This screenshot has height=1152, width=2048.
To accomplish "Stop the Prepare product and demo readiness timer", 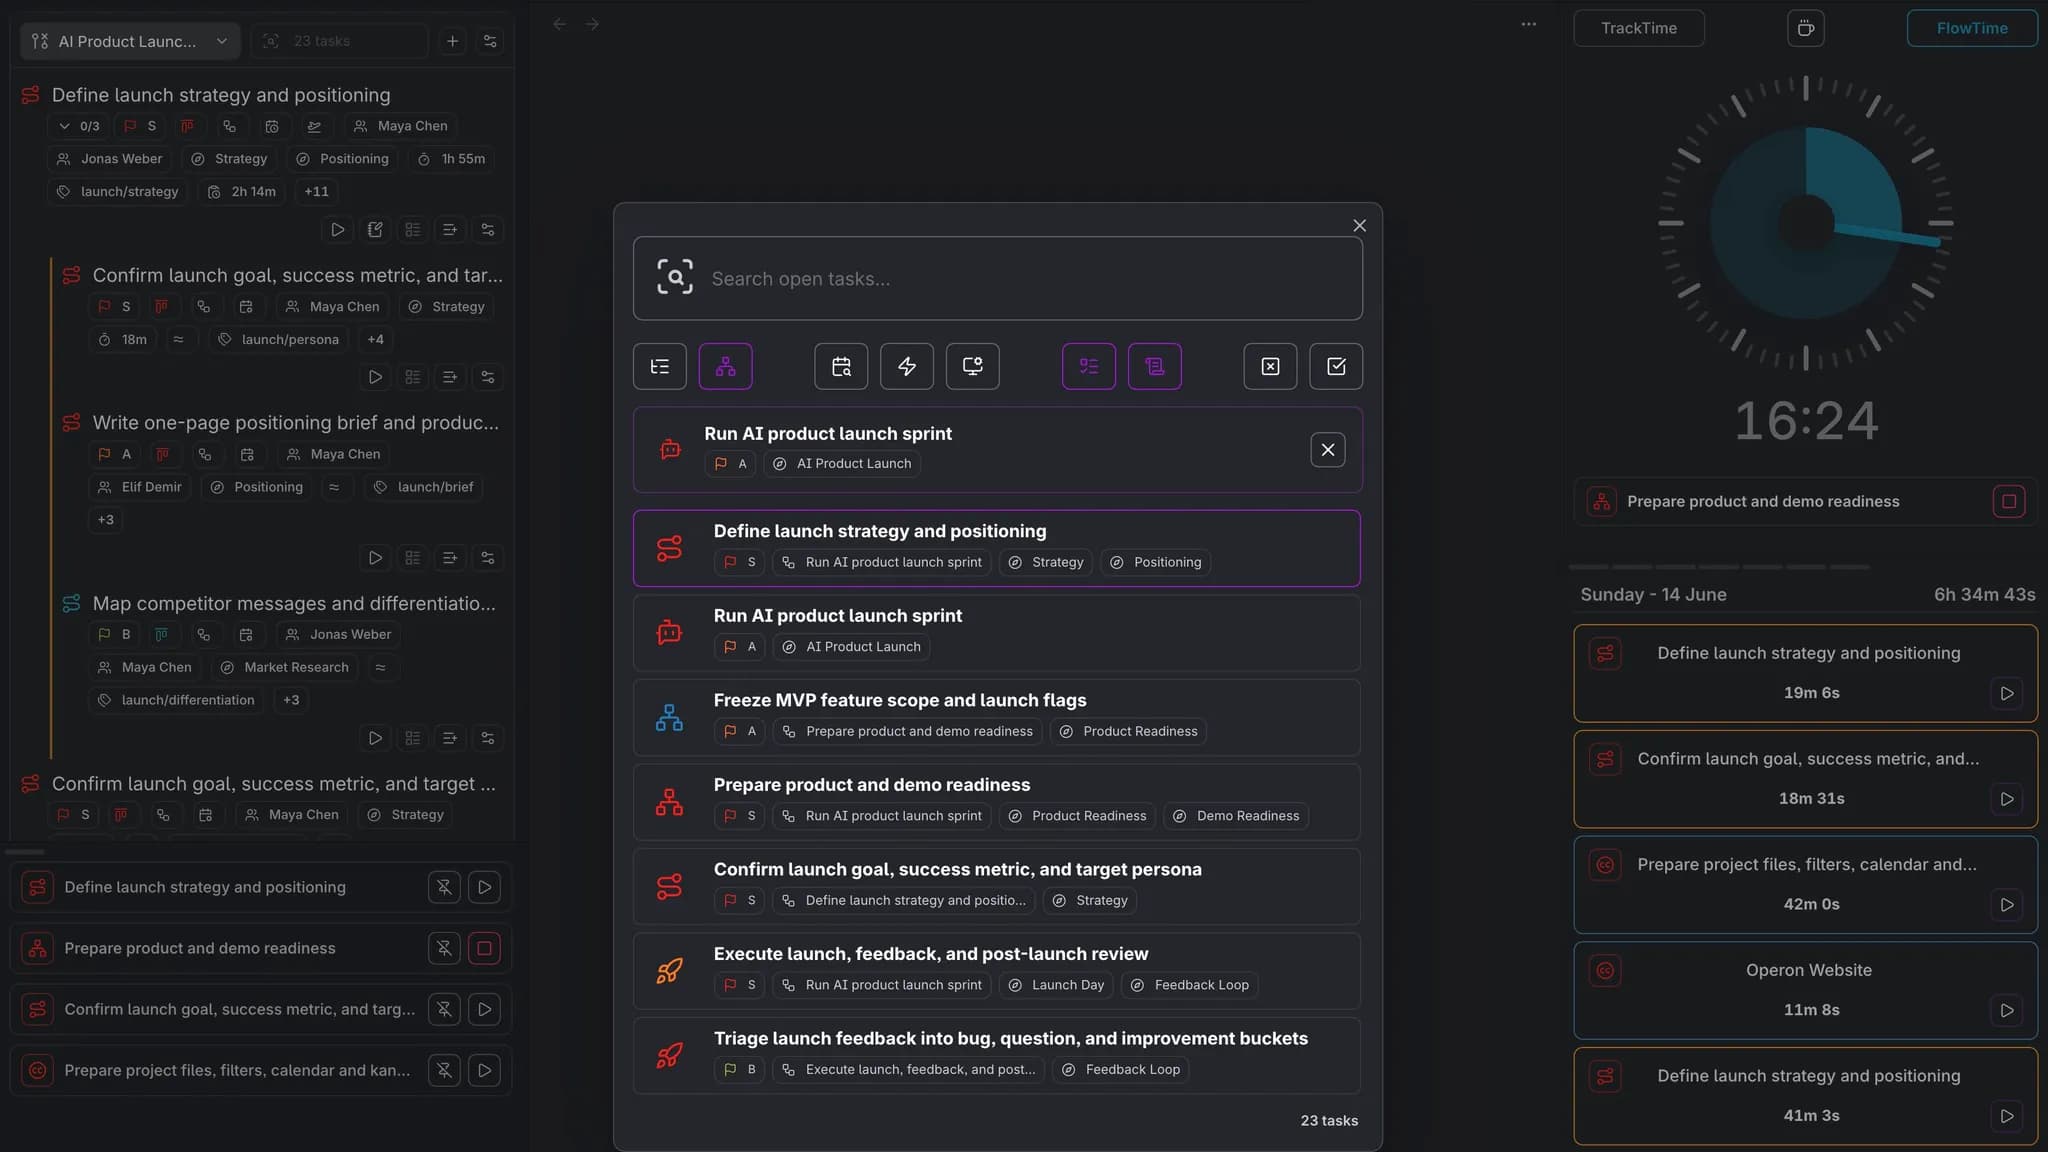I will pos(2009,501).
